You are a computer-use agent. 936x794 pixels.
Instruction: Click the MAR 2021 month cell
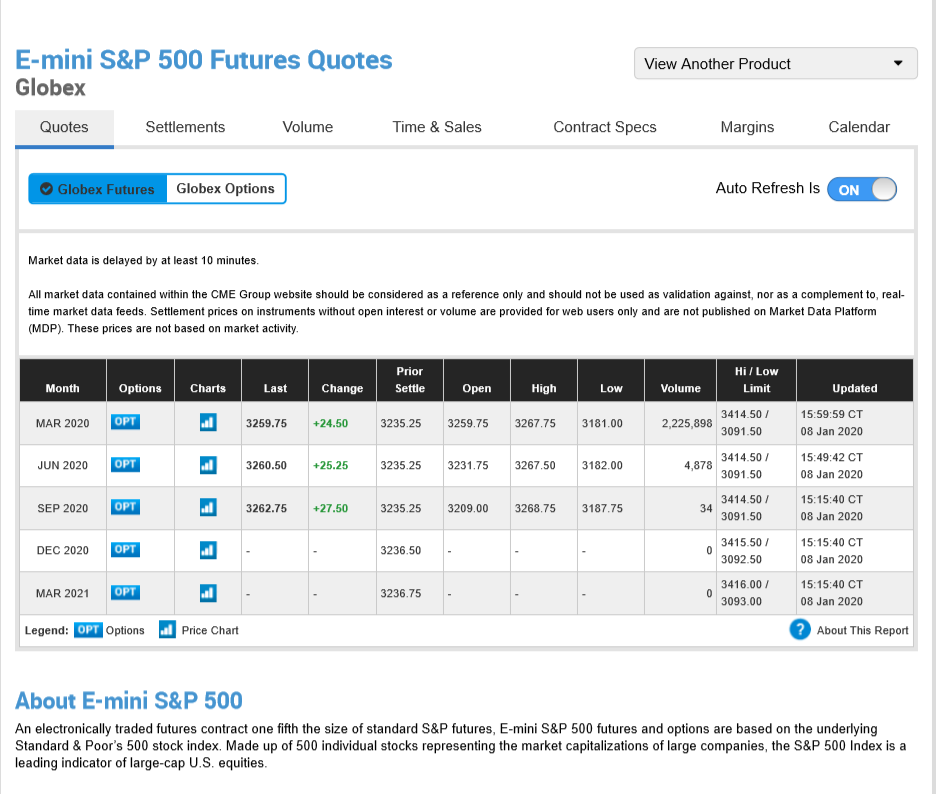click(x=63, y=593)
